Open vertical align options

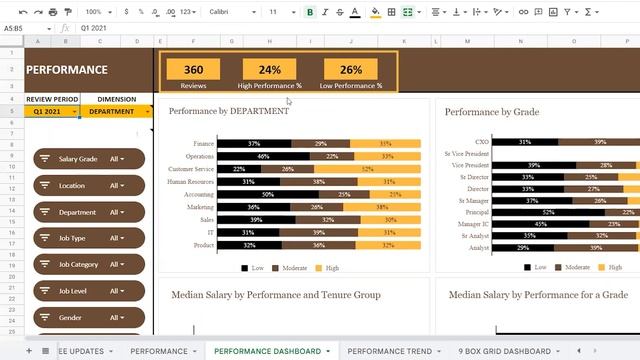tap(459, 12)
